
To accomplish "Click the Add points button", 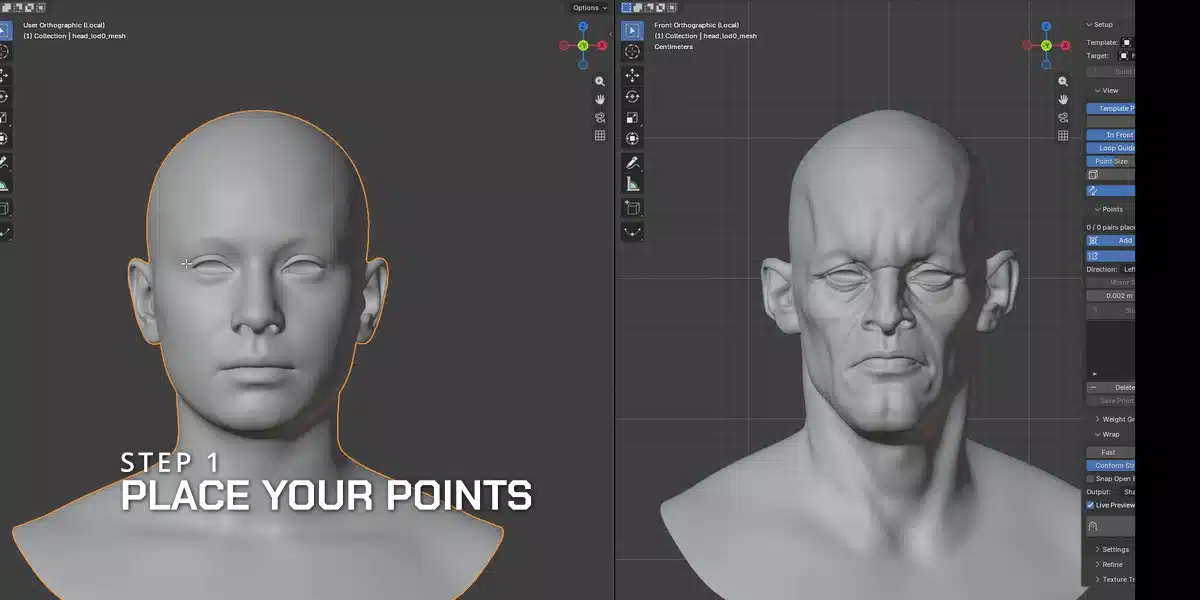I will click(x=1111, y=240).
